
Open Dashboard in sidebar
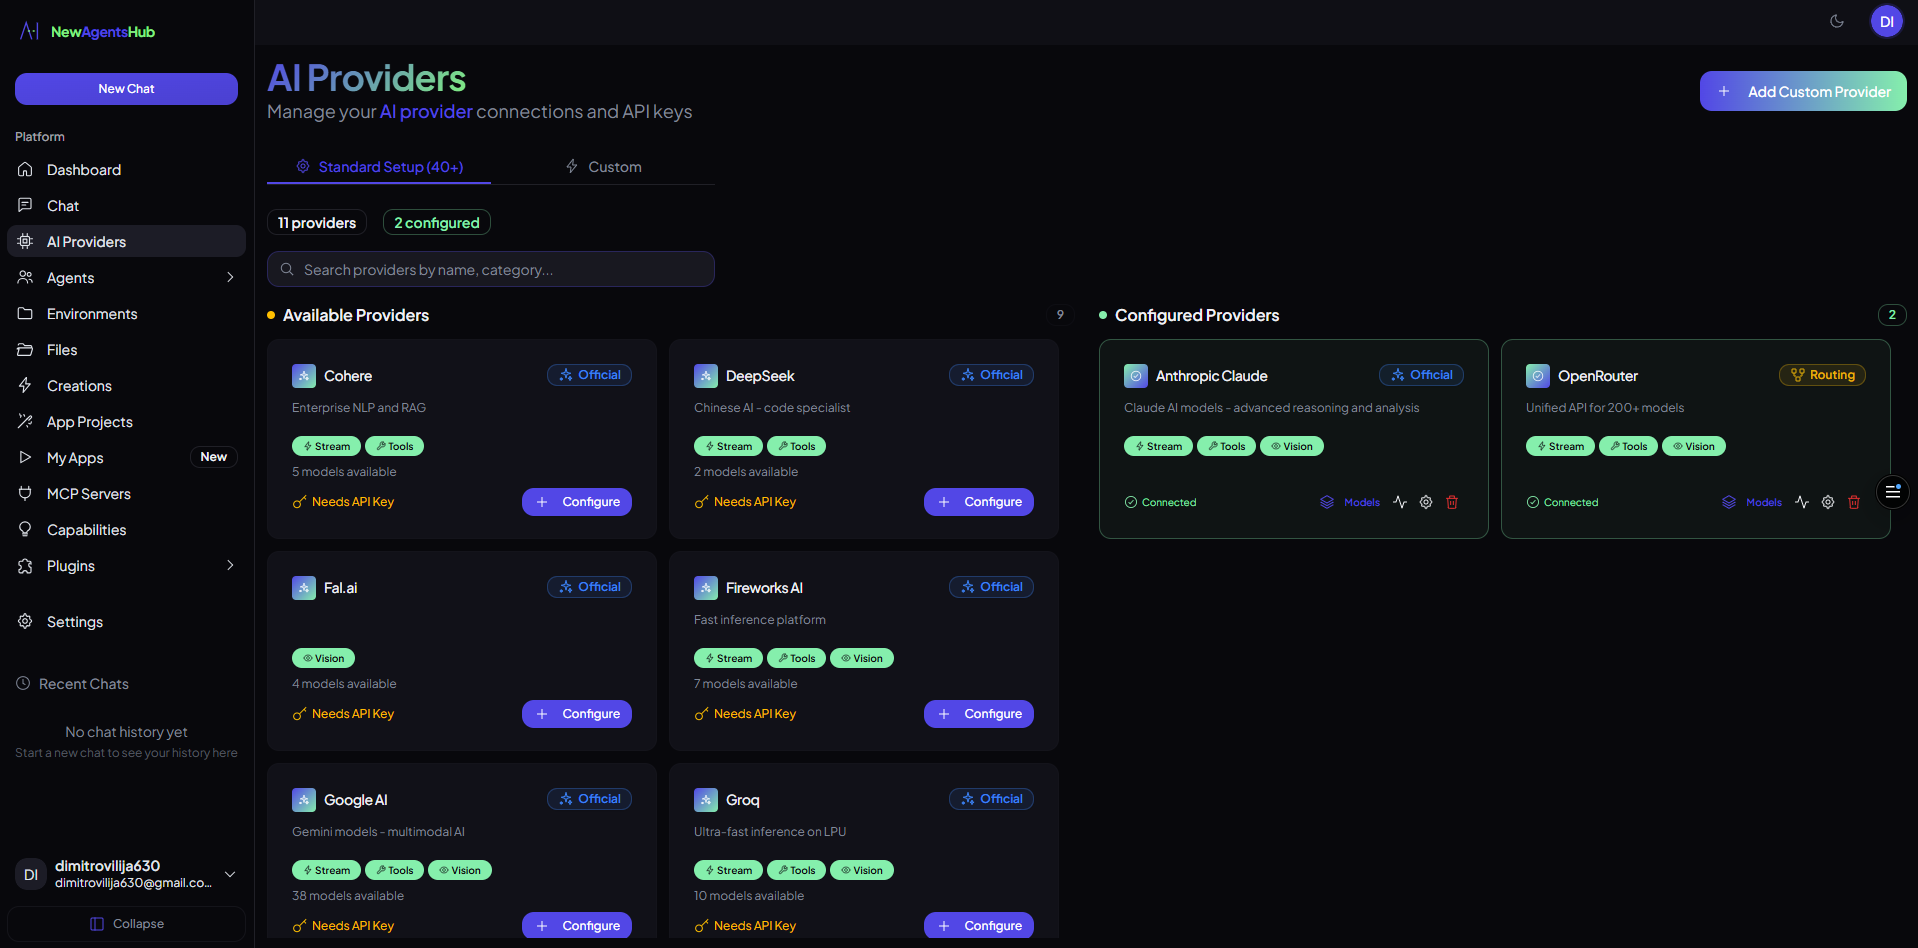(x=126, y=170)
